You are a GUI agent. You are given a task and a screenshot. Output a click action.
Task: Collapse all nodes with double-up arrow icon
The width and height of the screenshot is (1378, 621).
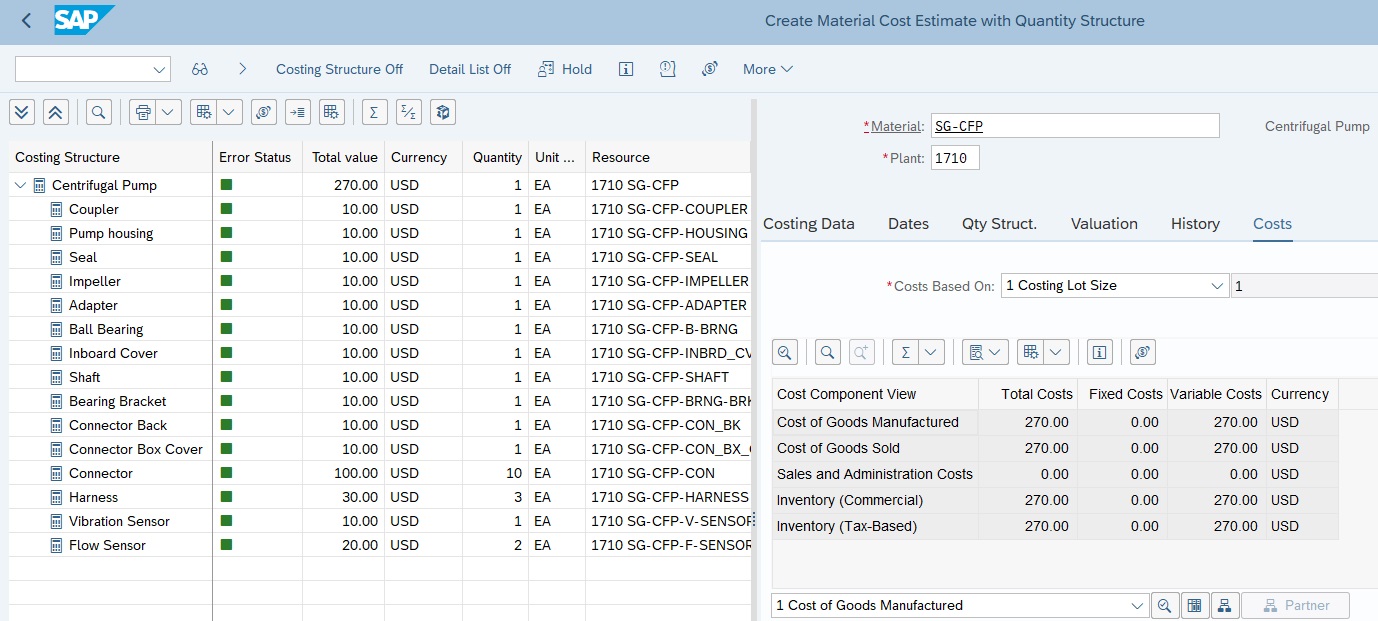point(56,112)
